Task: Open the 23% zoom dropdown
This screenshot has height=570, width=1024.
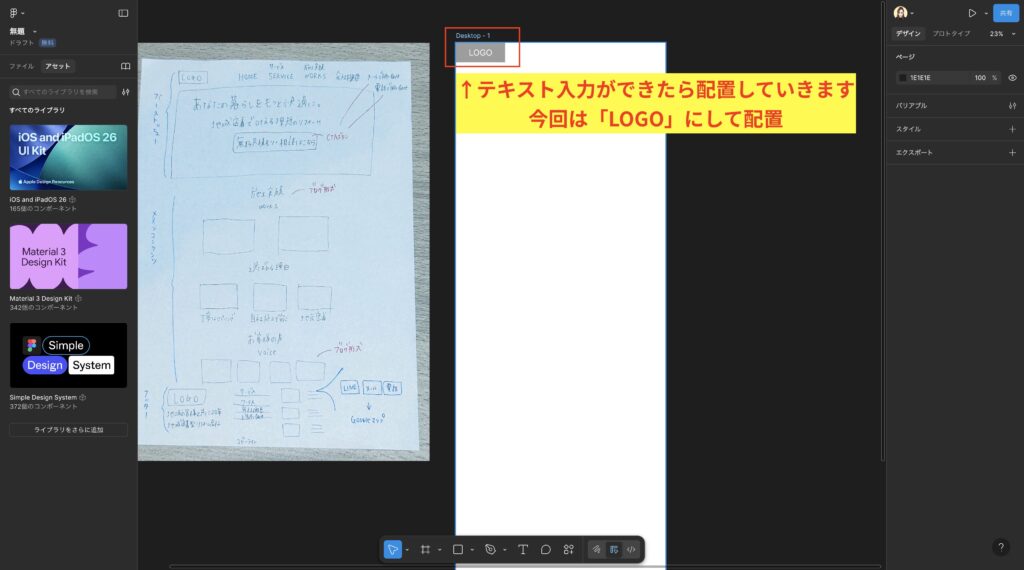Action: pyautogui.click(x=1000, y=34)
